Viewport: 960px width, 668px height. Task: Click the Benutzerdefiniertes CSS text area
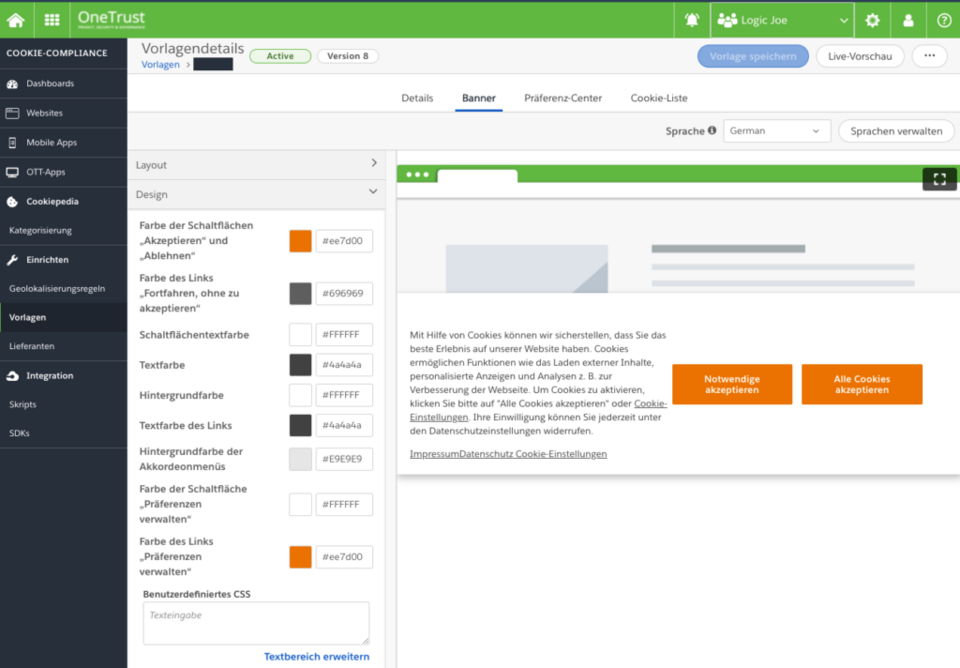[256, 623]
